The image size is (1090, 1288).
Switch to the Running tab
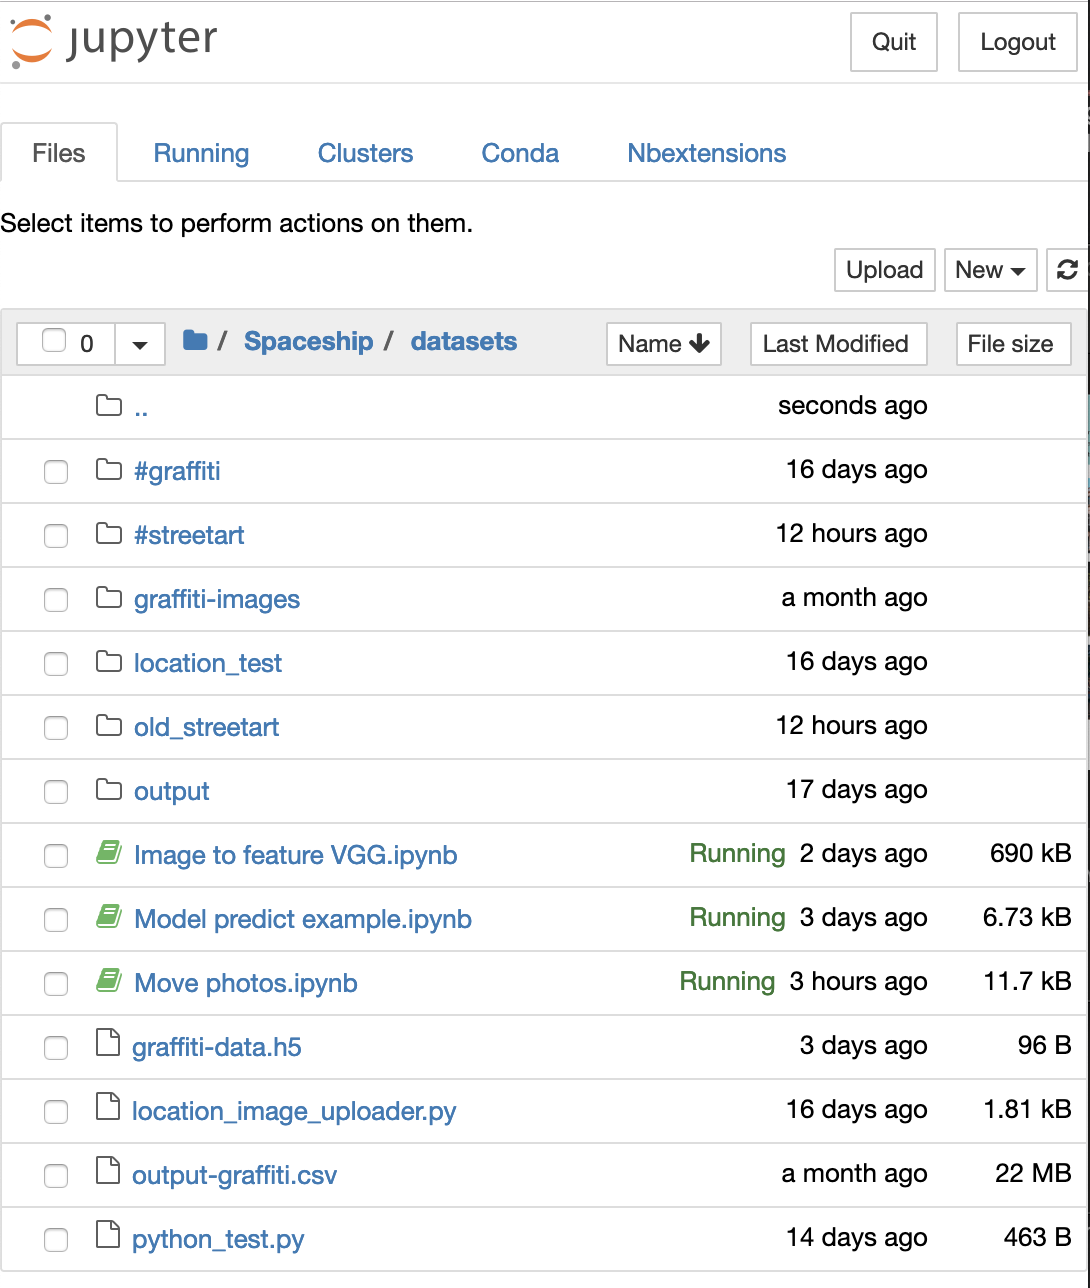coord(201,153)
